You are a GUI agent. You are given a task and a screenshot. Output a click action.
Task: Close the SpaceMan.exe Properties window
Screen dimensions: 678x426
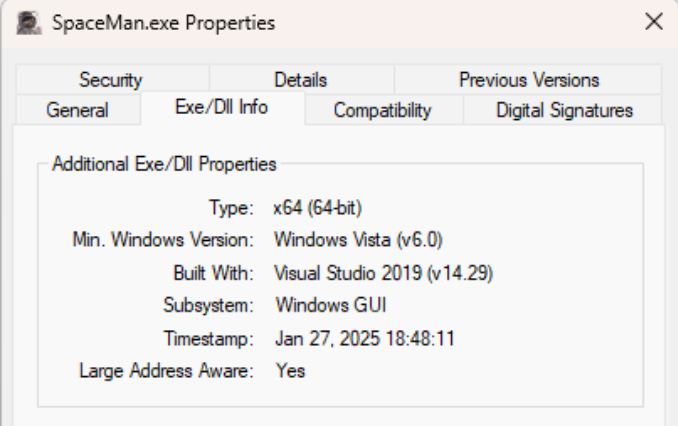pyautogui.click(x=654, y=21)
